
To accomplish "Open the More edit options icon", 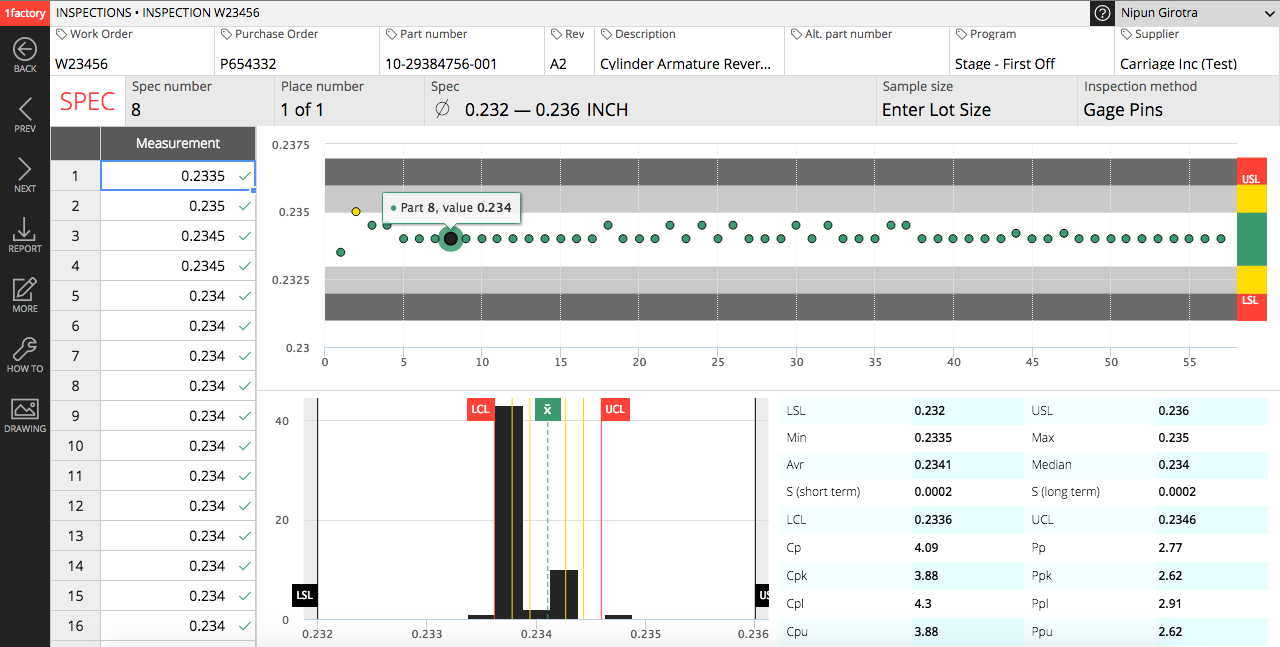I will 25,290.
